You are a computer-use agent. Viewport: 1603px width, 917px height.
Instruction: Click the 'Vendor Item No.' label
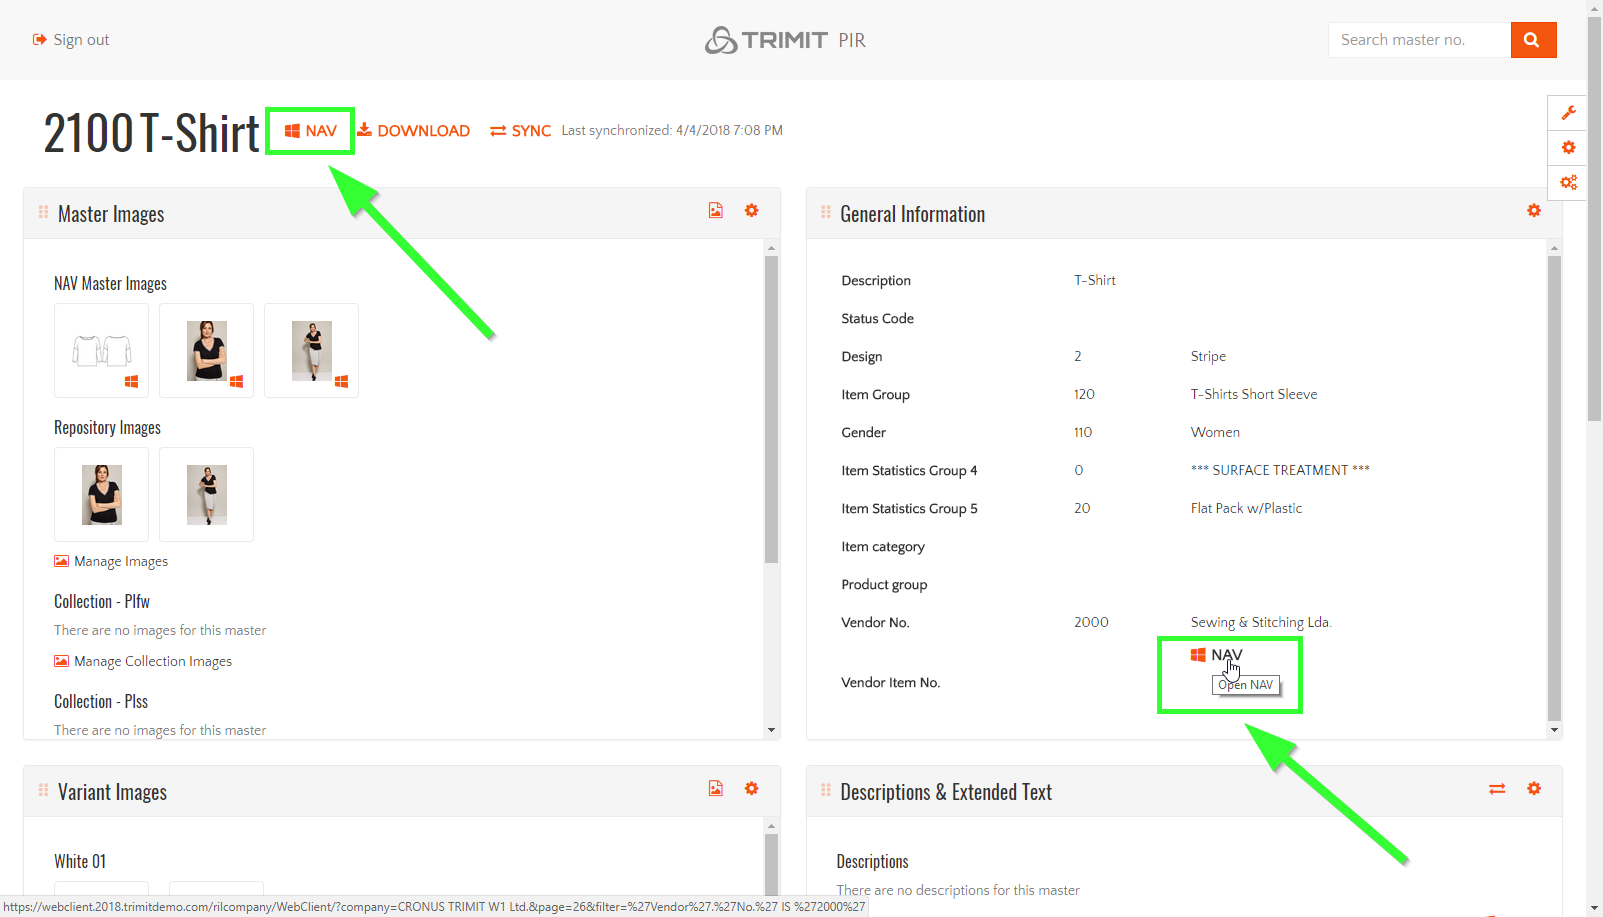coord(891,683)
